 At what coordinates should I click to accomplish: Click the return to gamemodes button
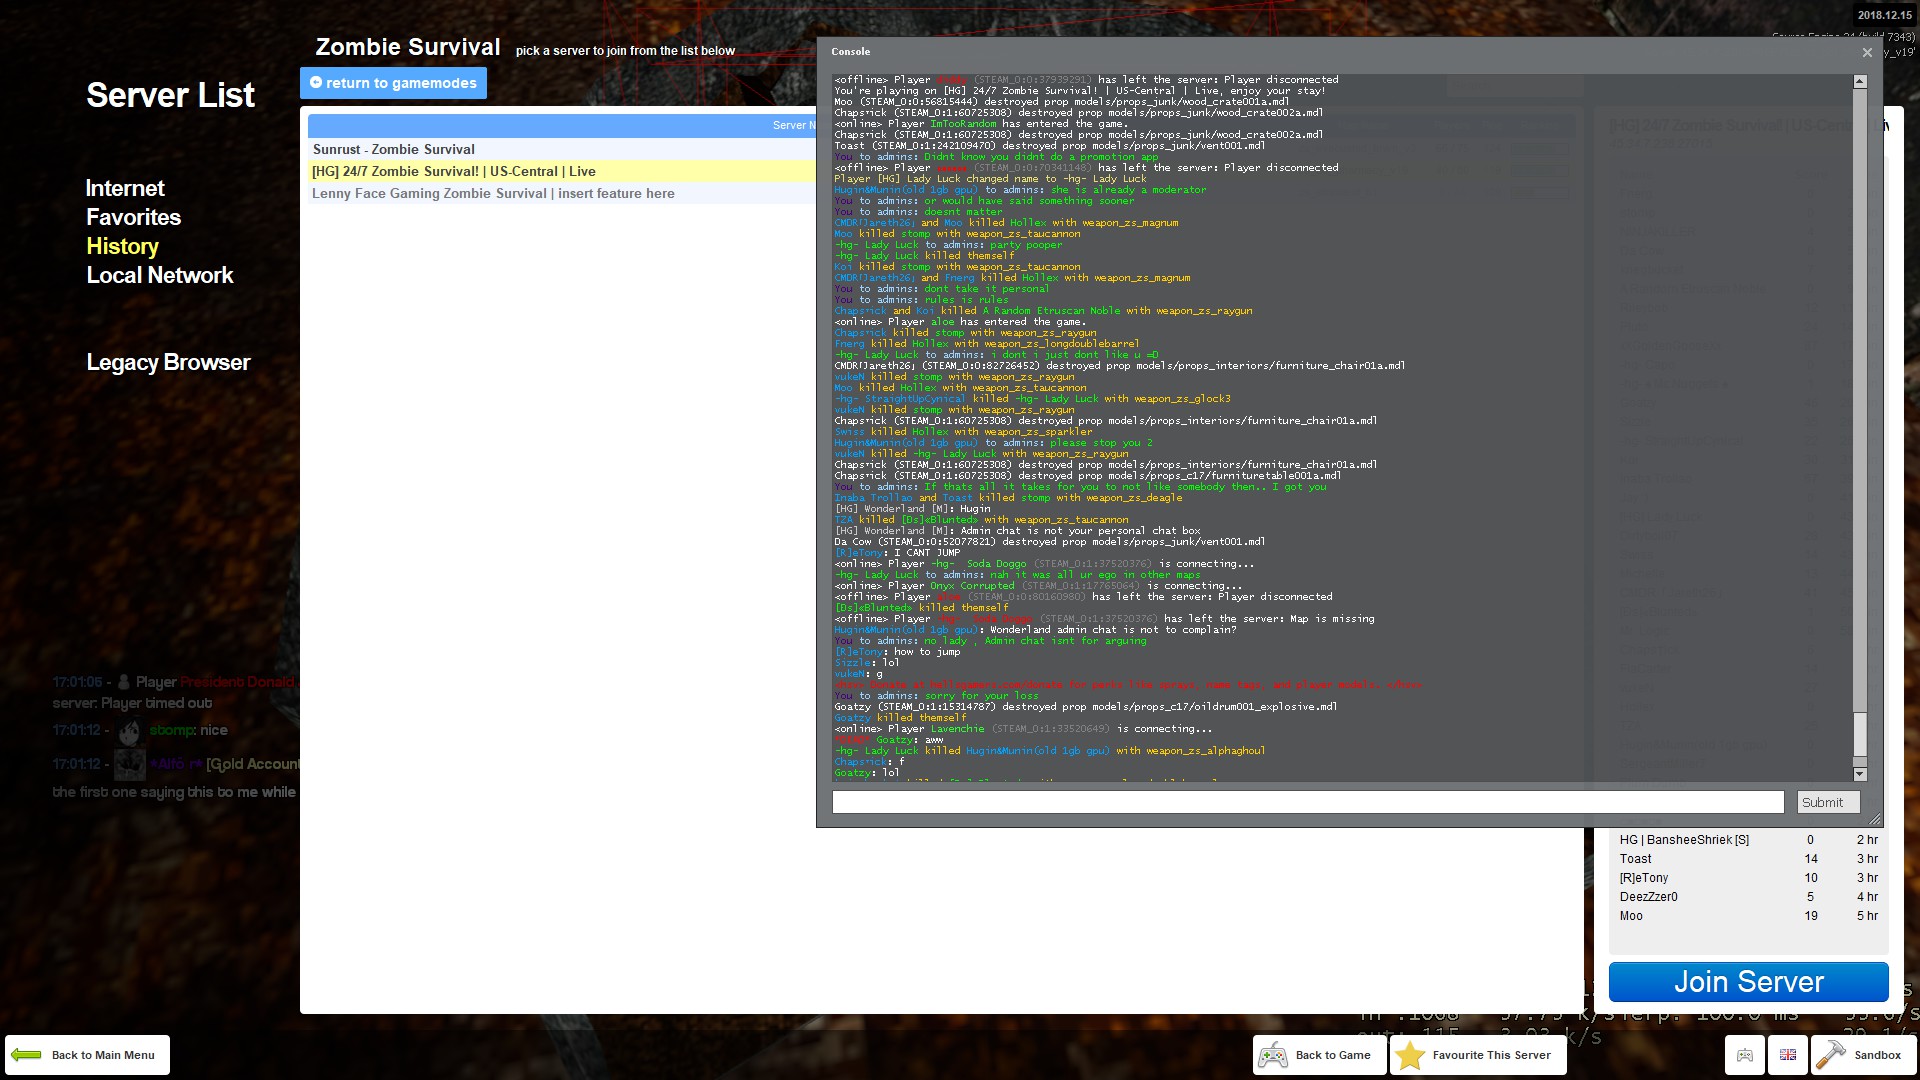click(393, 83)
